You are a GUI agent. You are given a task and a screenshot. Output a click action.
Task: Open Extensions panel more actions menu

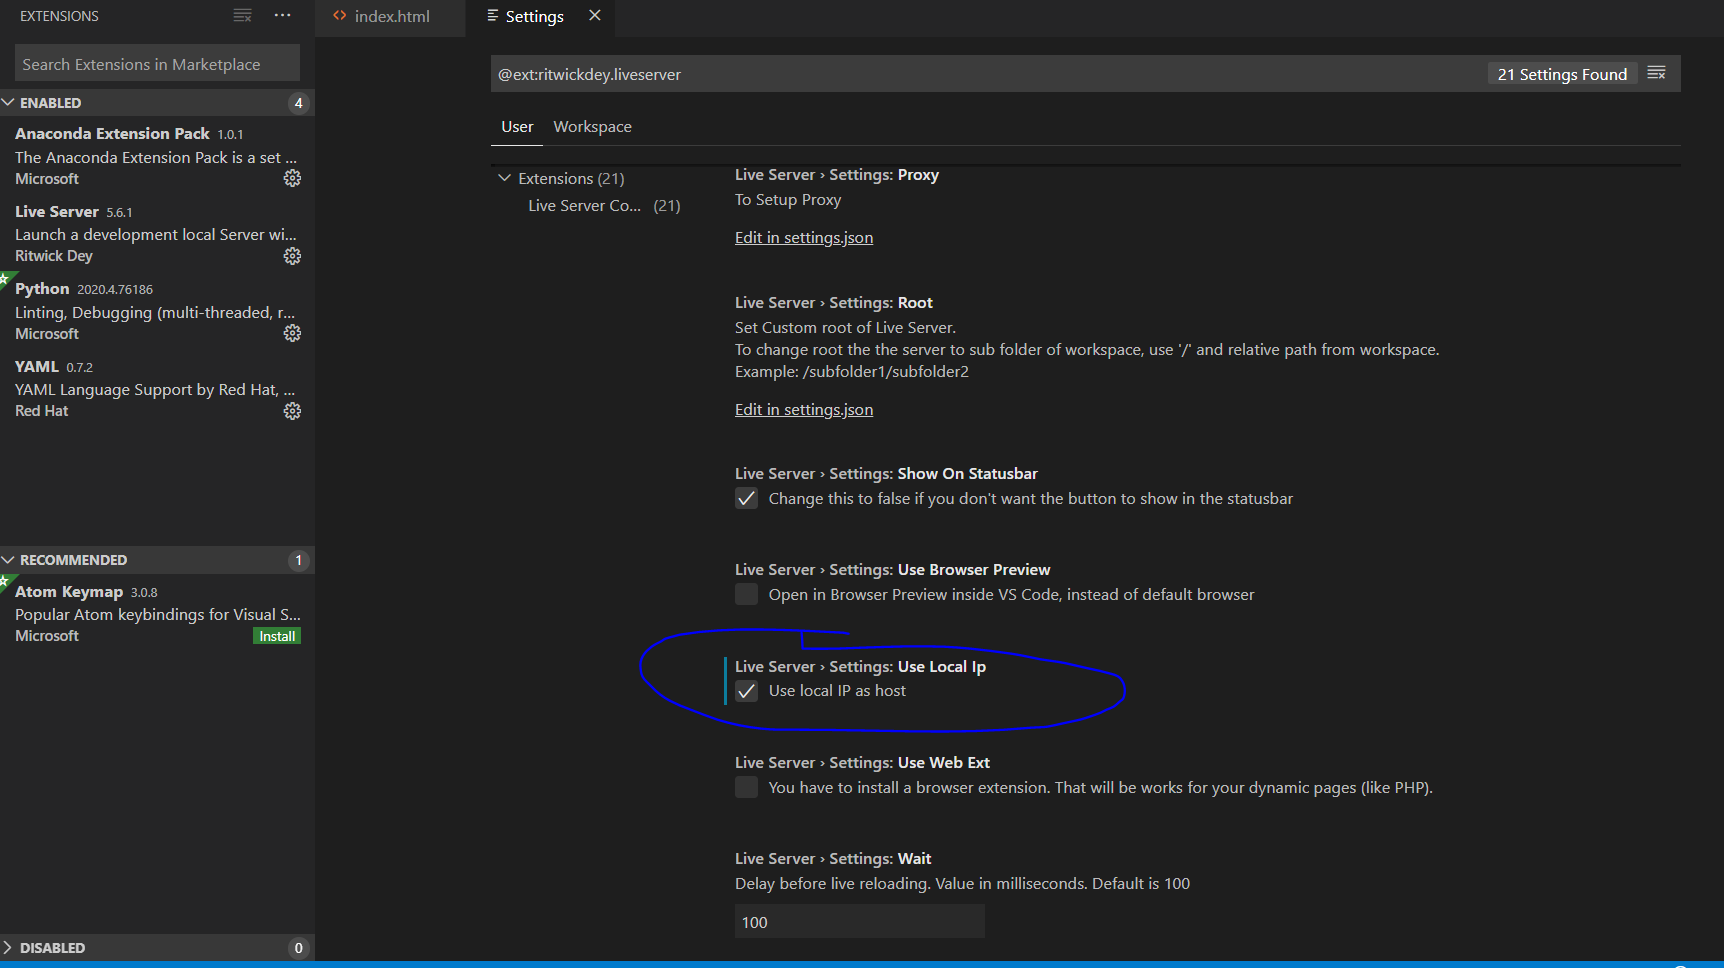(x=283, y=16)
